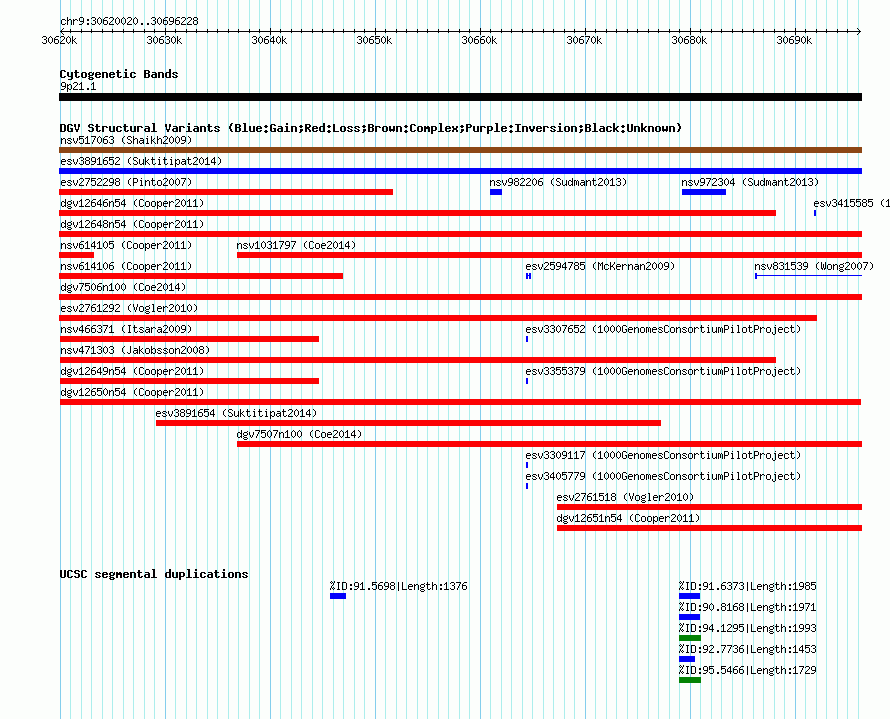Click the 30650k ruler tick label
Viewport: 890px width, 719px height.
pyautogui.click(x=374, y=40)
